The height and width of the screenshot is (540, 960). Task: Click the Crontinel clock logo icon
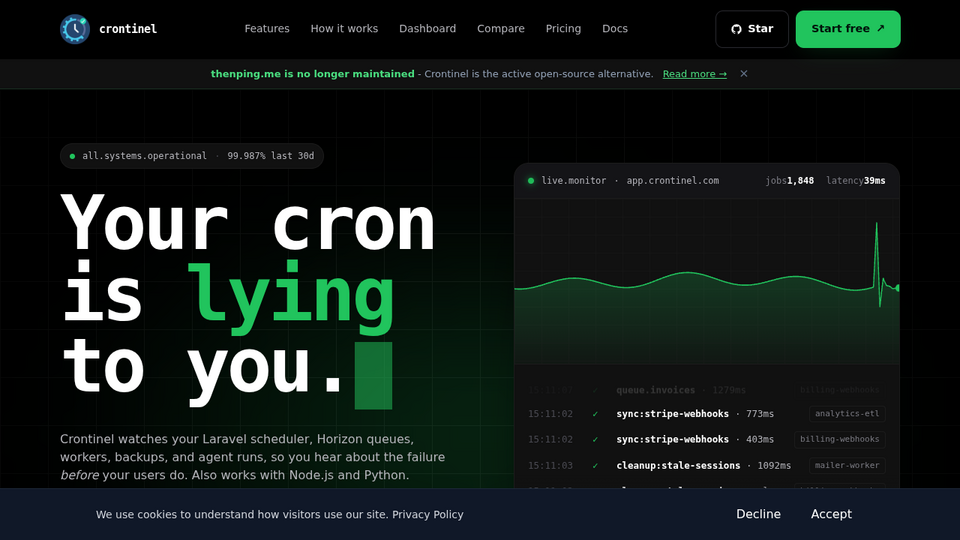tap(75, 29)
